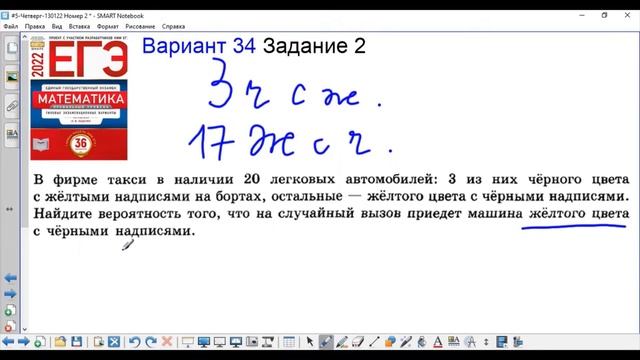Open the Вид menu
640x360 pixels.
coord(57,27)
